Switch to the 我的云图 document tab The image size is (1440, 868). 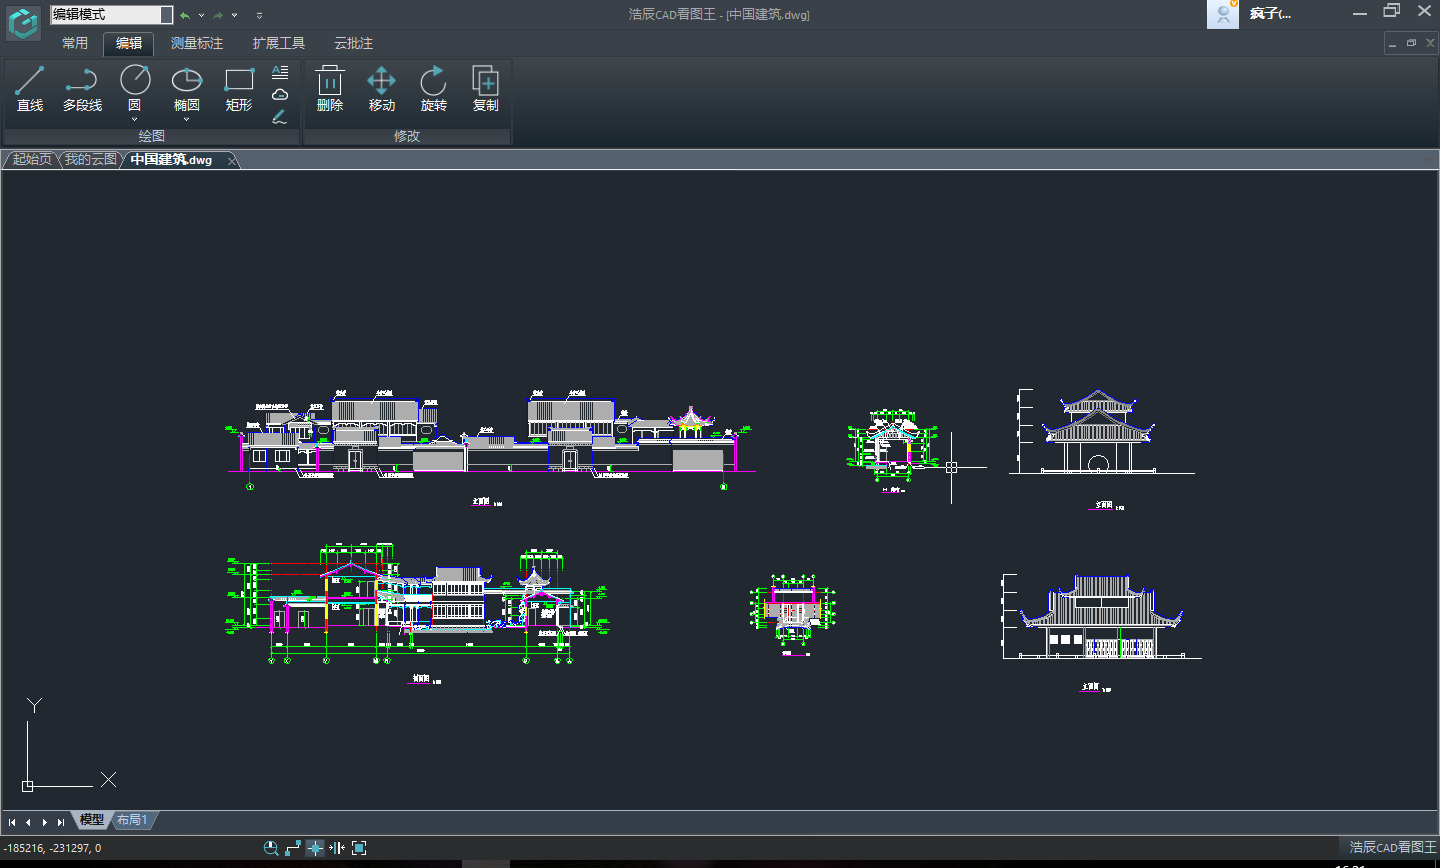coord(91,159)
